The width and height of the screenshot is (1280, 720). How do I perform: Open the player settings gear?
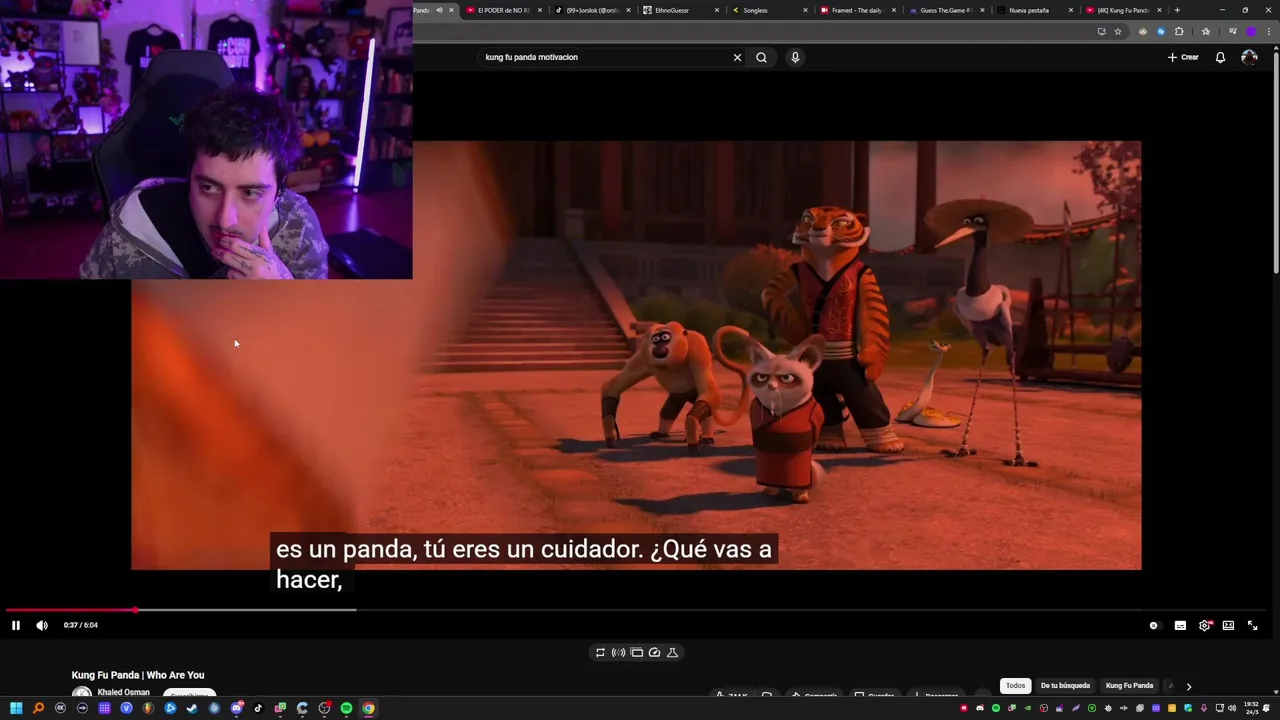[1205, 625]
